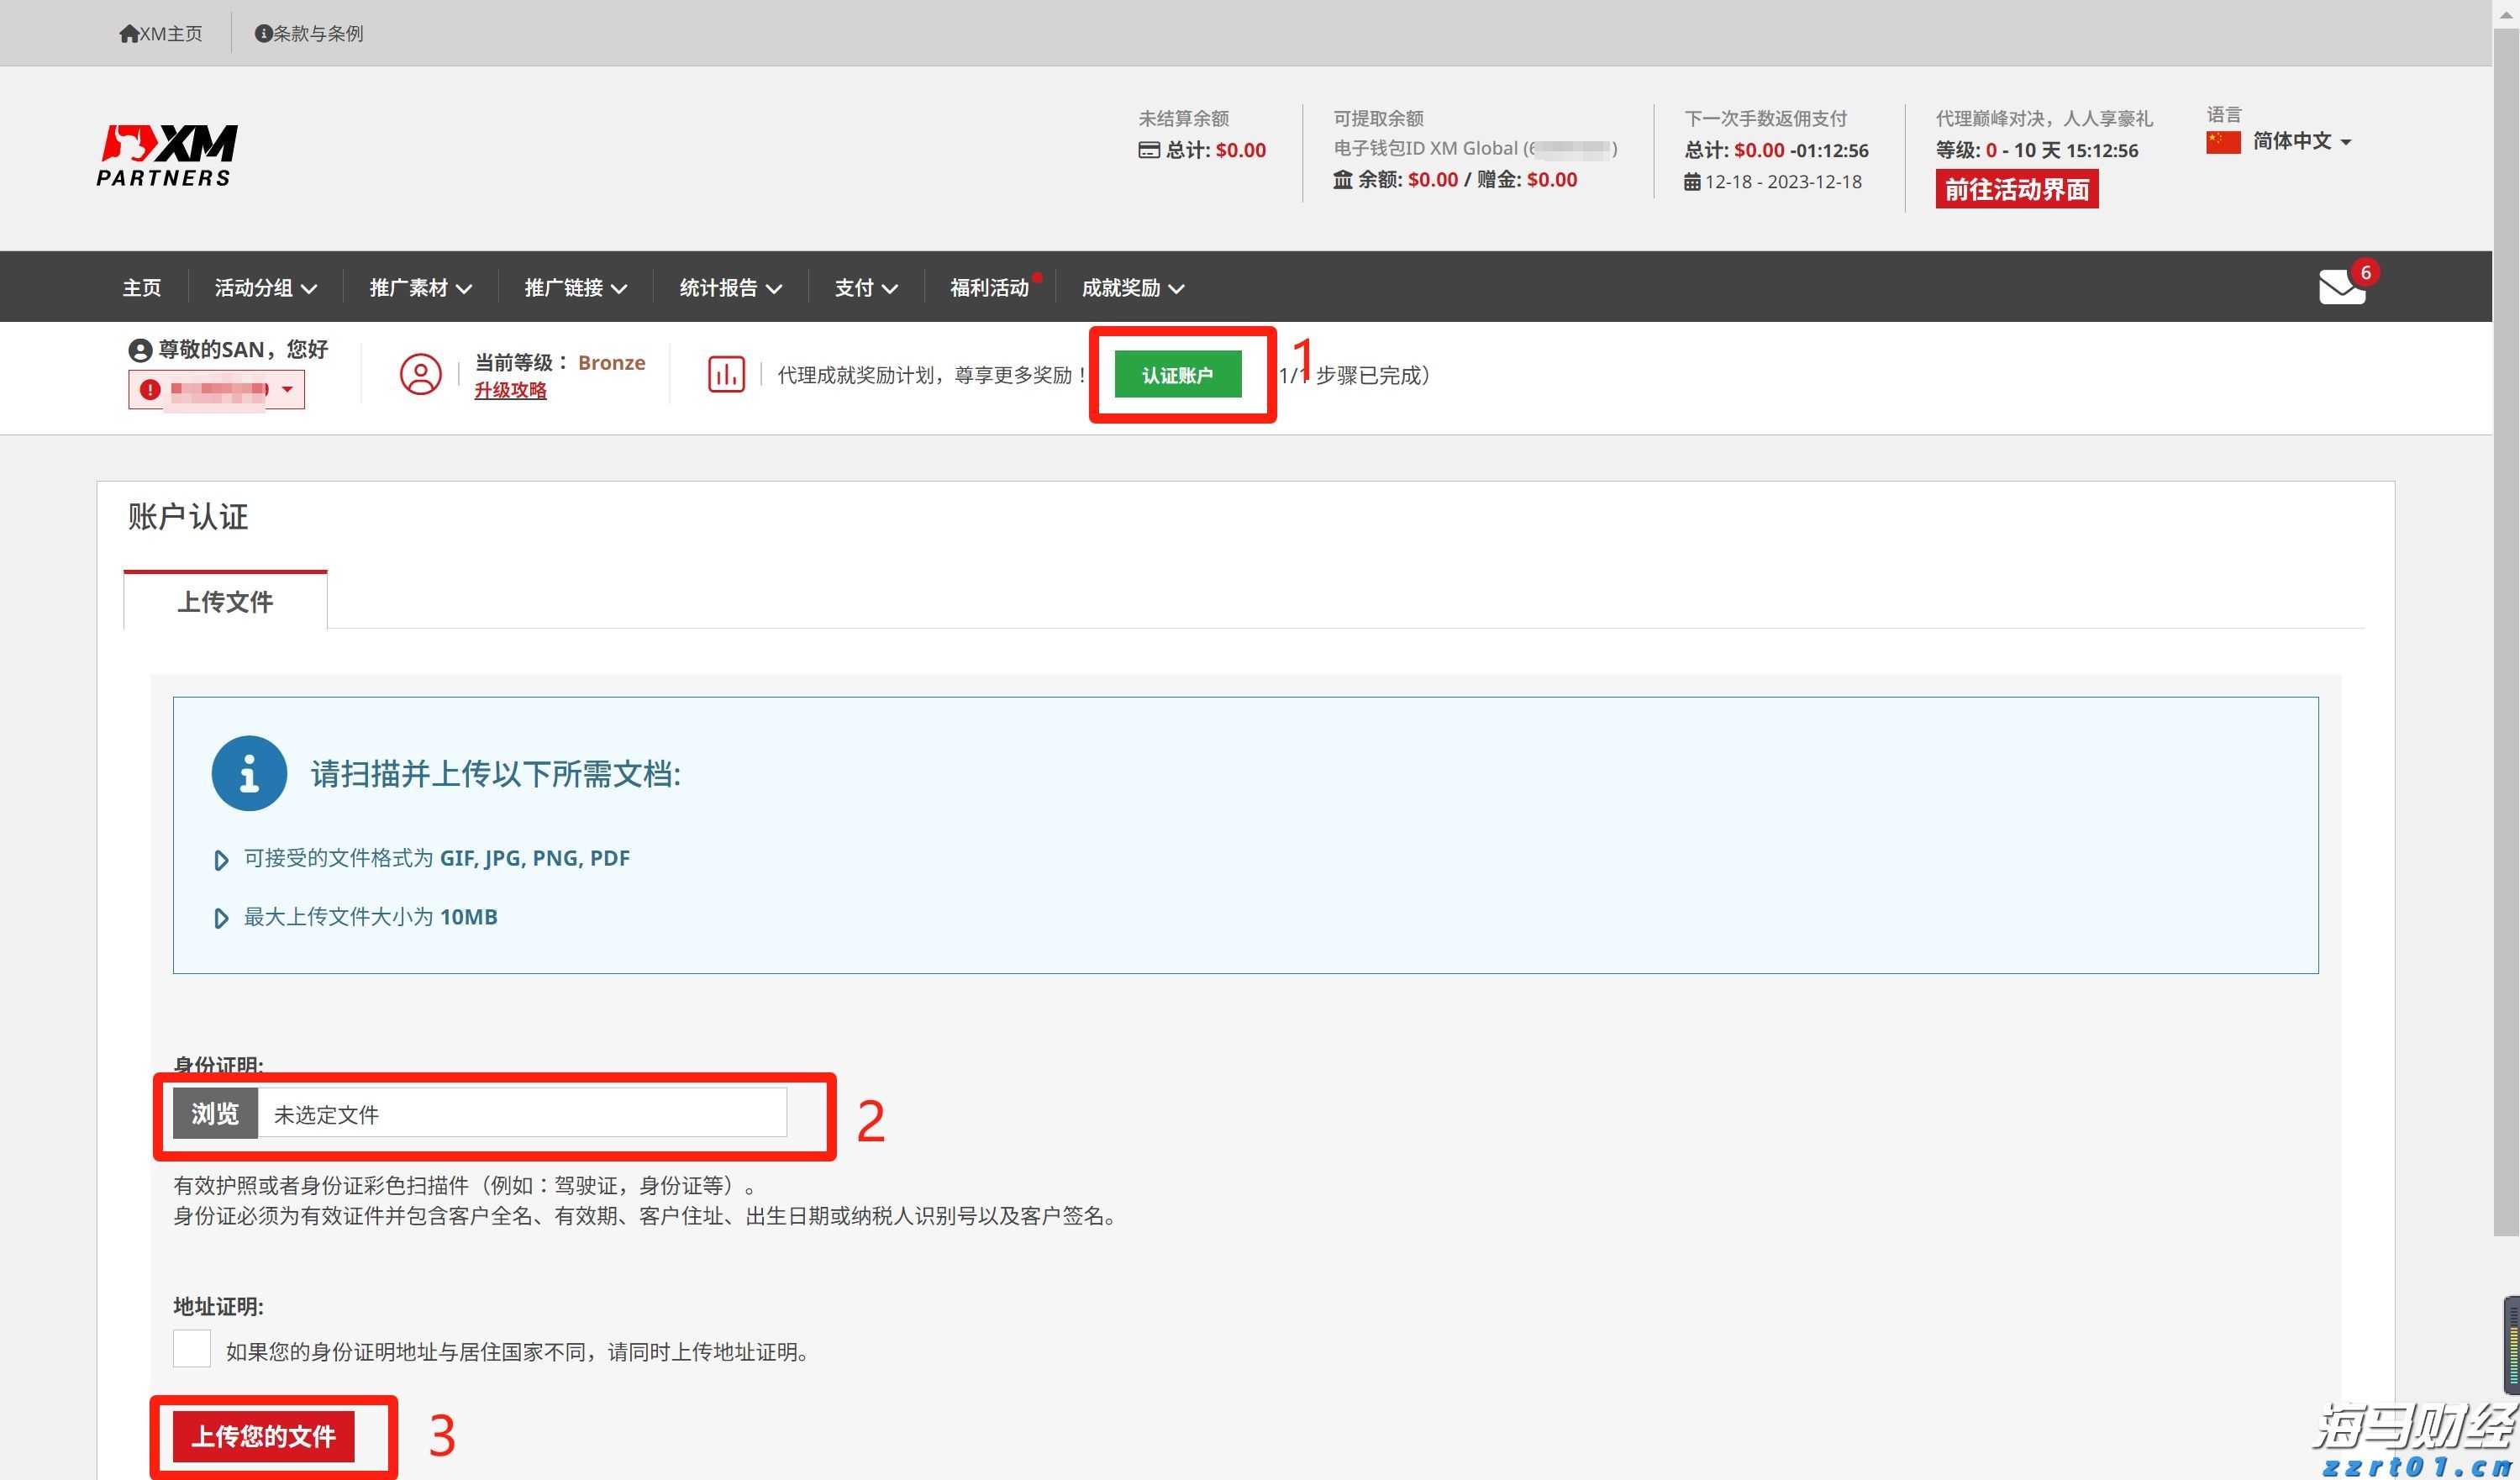The image size is (2520, 1480).
Task: Click the info icon next to 条款与条例
Action: coord(263,33)
